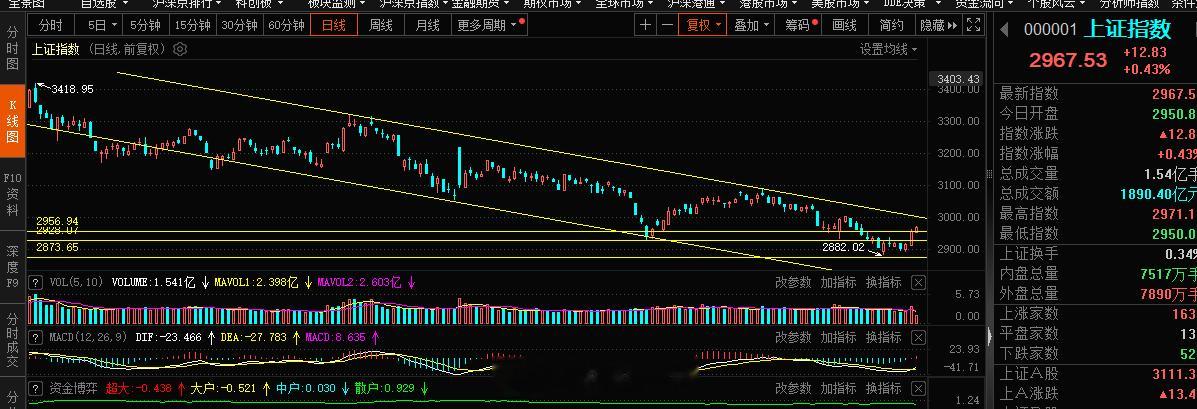Click the 2873.65 horizontal line label

click(x=57, y=247)
